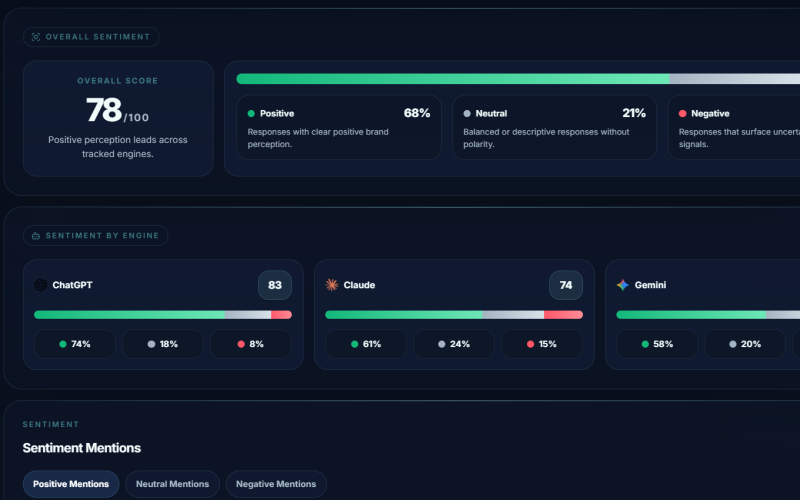This screenshot has height=500, width=800.
Task: Click the Overall Sentiment badge
Action: click(91, 37)
